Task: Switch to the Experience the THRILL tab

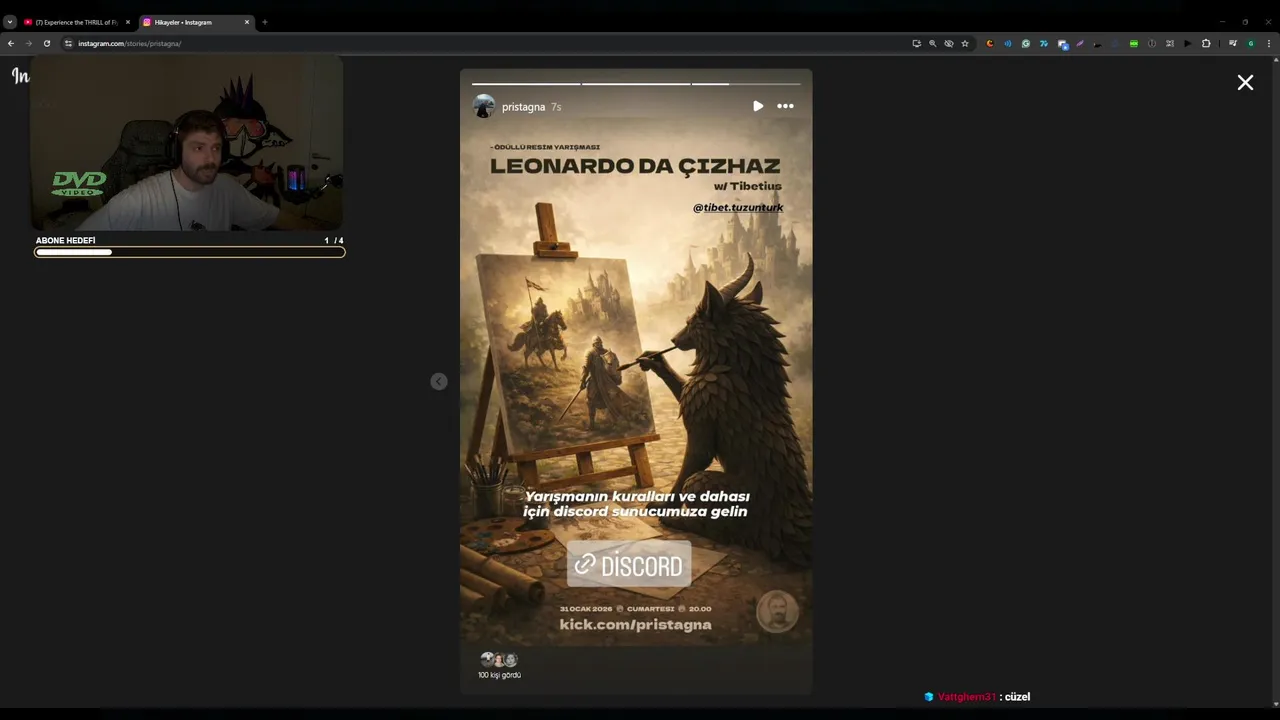Action: [x=76, y=22]
